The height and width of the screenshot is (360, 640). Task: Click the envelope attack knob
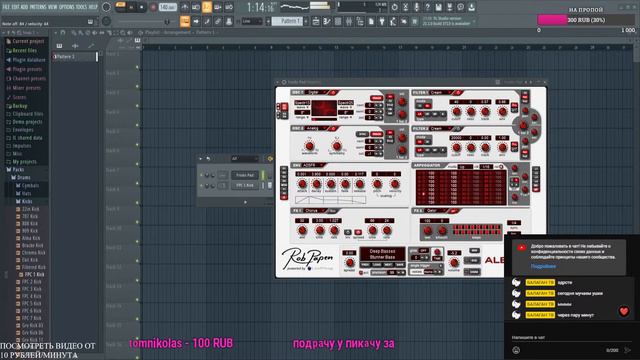302,184
